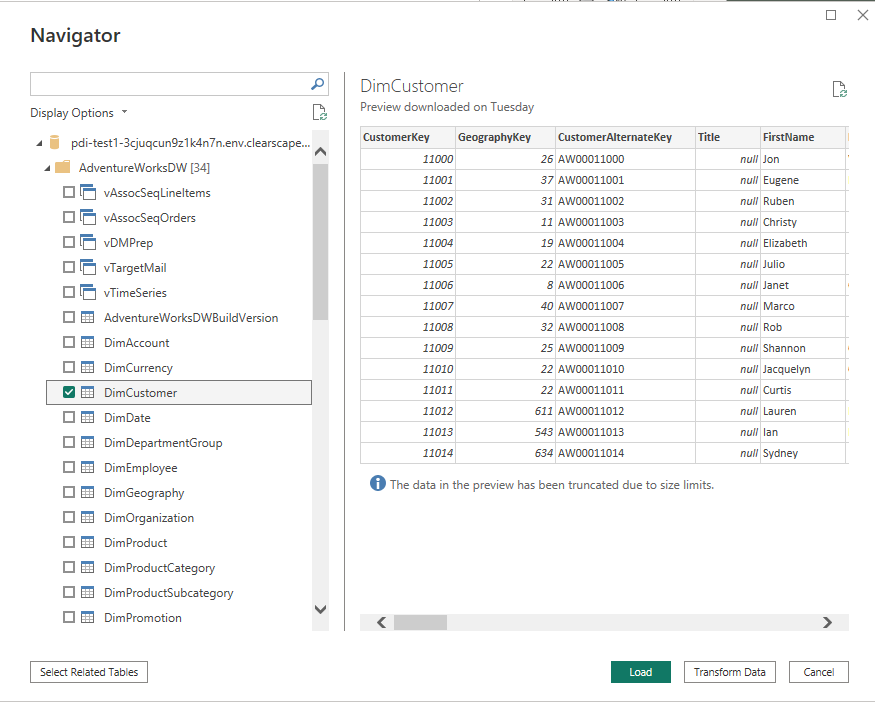Image resolution: width=875 pixels, height=702 pixels.
Task: Click the table icon beside DimGeography
Action: pyautogui.click(x=86, y=492)
